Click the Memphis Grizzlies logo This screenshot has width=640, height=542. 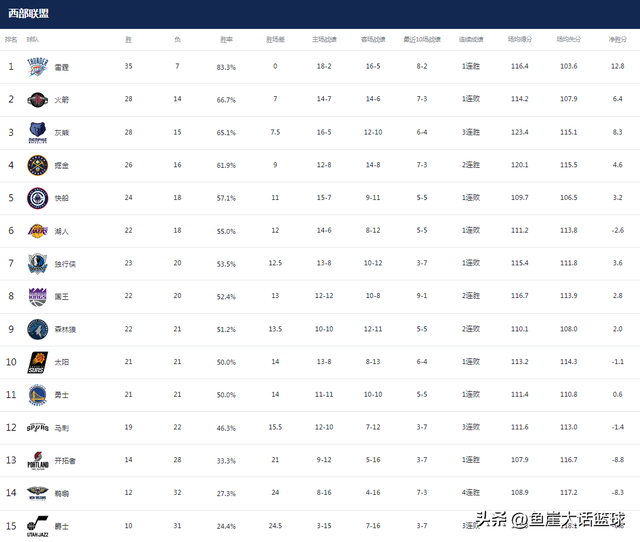tap(38, 132)
